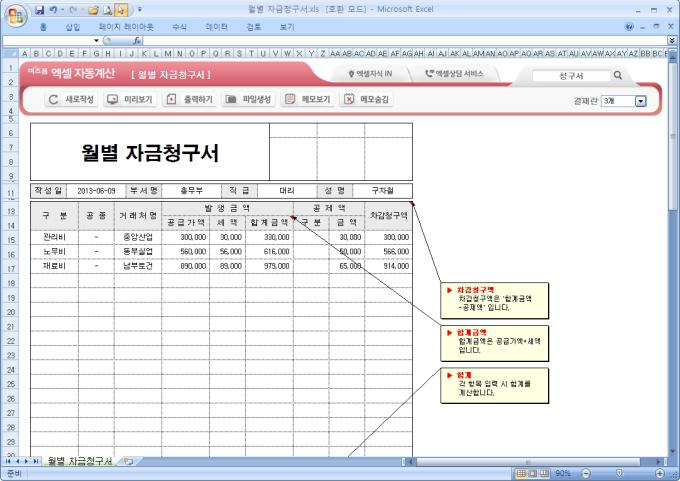Click the zoom slider handle
Image resolution: width=680 pixels, height=481 pixels.
point(619,473)
